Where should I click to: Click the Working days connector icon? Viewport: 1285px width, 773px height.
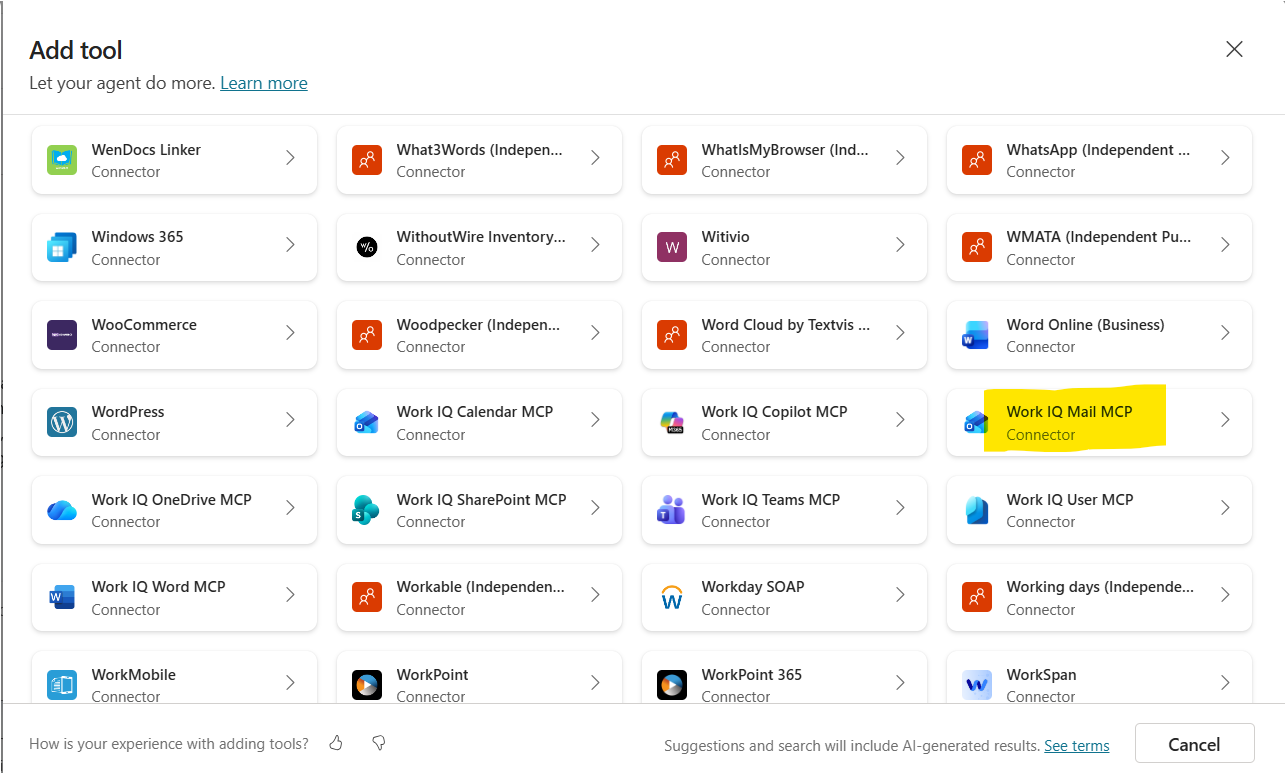(x=977, y=597)
